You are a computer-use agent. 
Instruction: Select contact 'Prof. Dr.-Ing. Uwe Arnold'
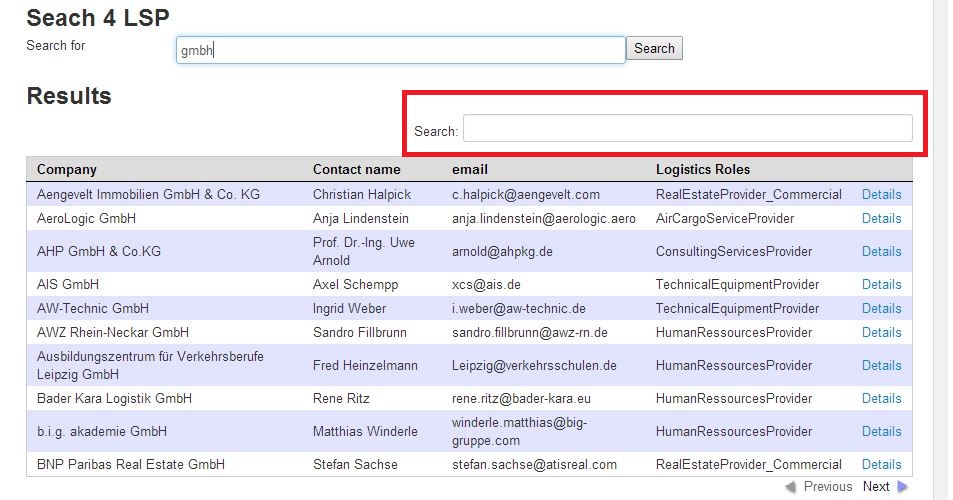coord(363,251)
